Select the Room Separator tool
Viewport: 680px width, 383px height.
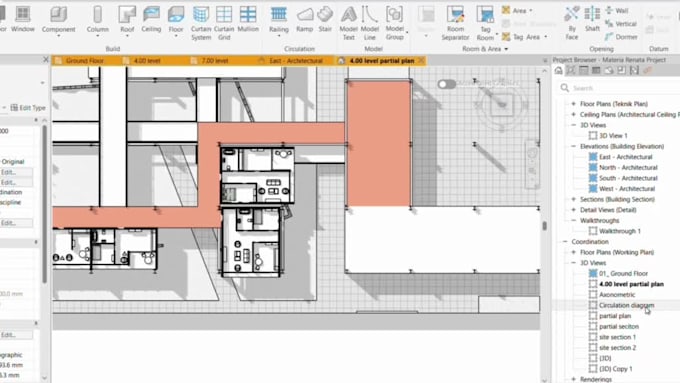(x=455, y=23)
